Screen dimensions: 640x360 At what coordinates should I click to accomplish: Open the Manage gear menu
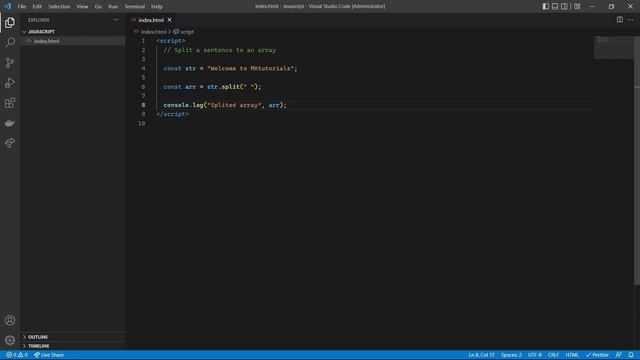[x=10, y=340]
